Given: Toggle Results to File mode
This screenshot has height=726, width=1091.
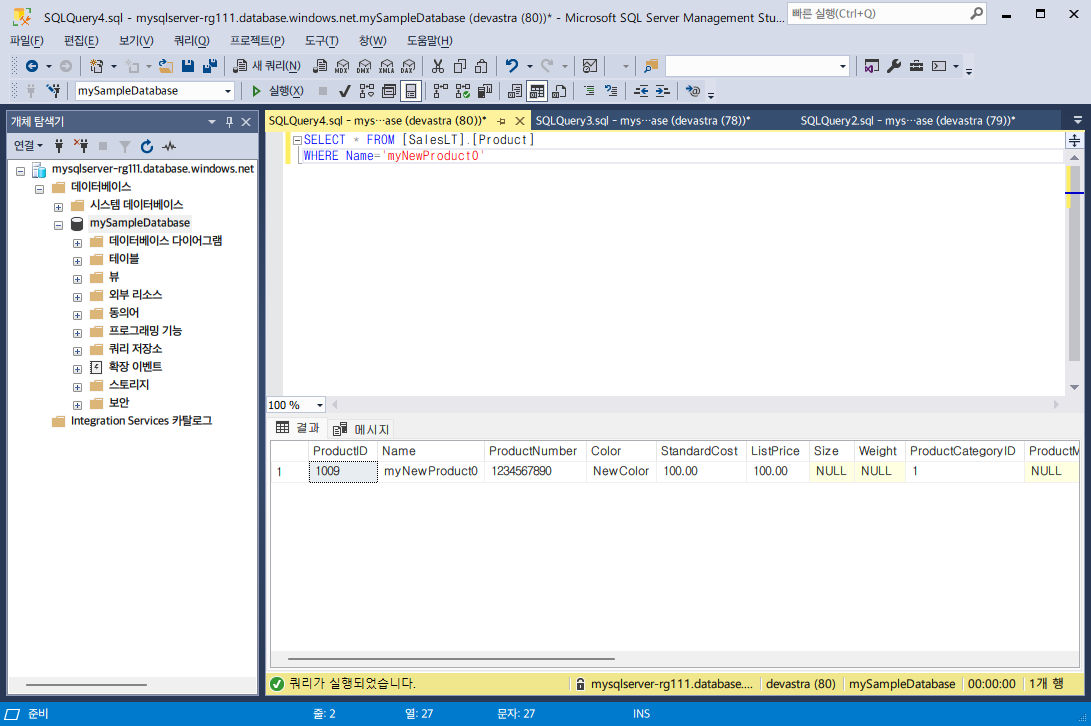Looking at the screenshot, I should pyautogui.click(x=559, y=90).
